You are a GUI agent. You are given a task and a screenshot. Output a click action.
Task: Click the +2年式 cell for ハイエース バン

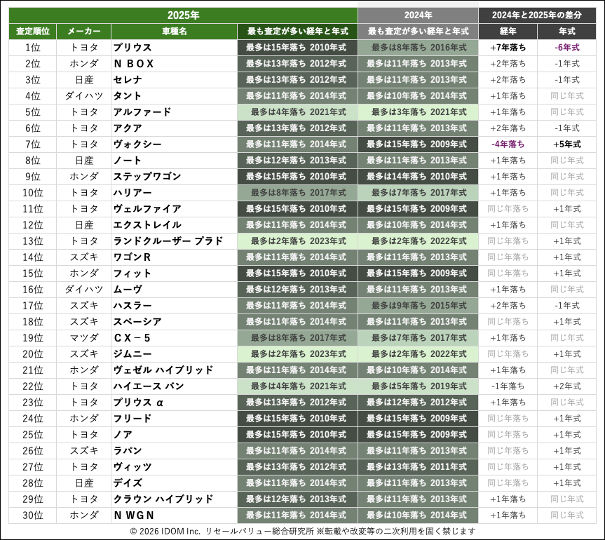click(567, 386)
